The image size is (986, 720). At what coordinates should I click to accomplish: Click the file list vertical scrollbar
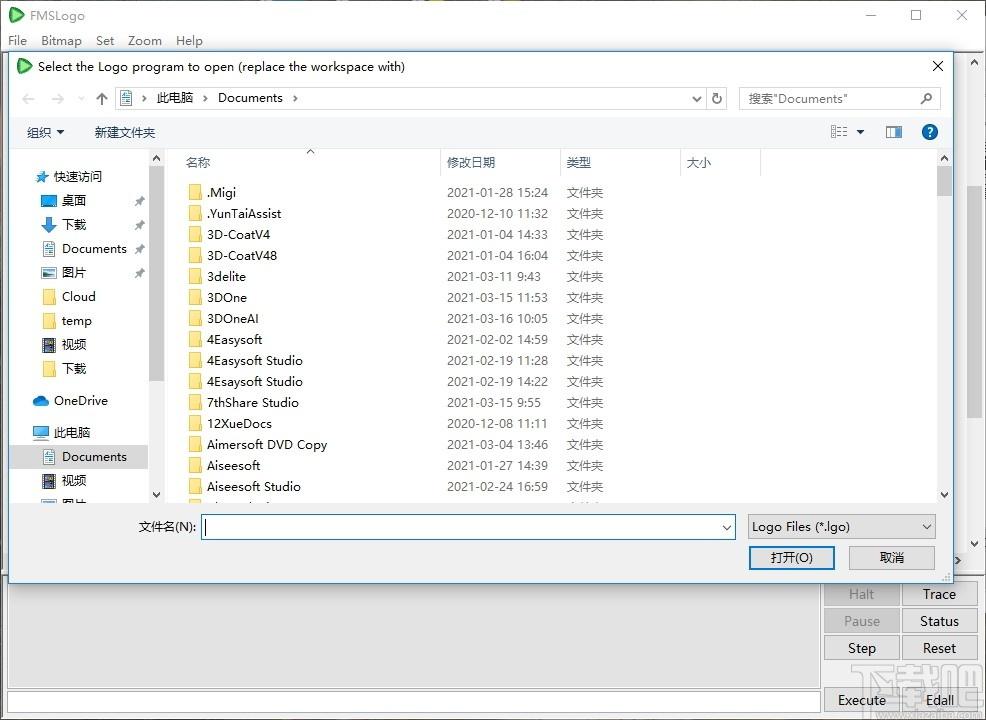tap(944, 330)
